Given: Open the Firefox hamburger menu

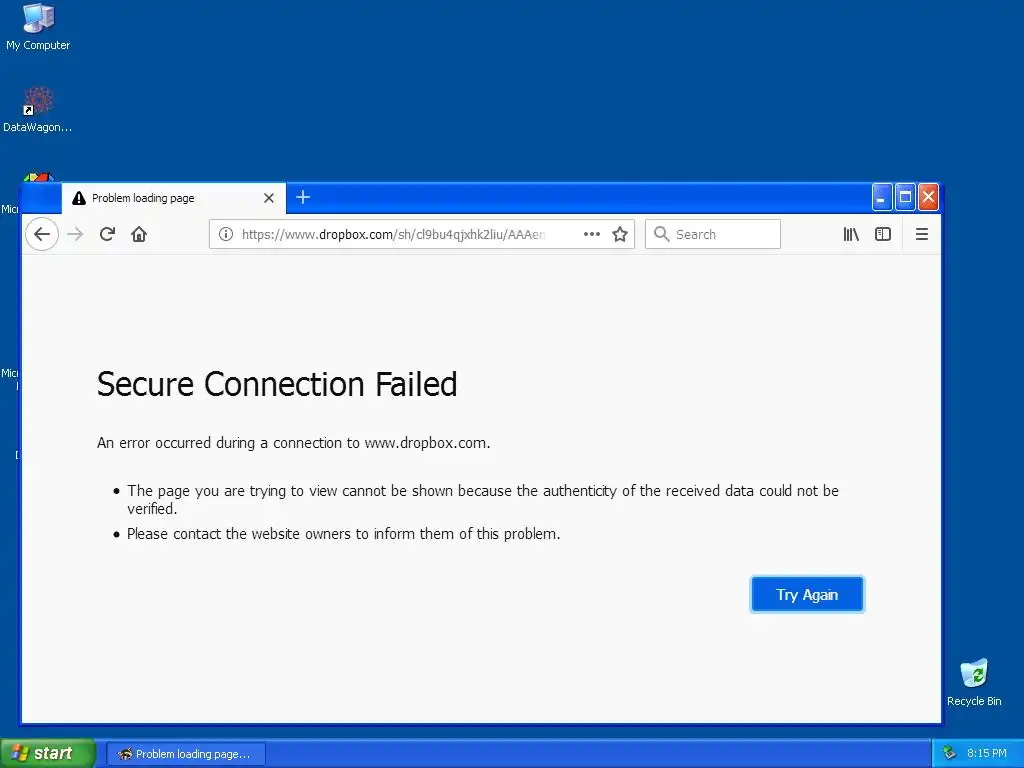Looking at the screenshot, I should (922, 234).
